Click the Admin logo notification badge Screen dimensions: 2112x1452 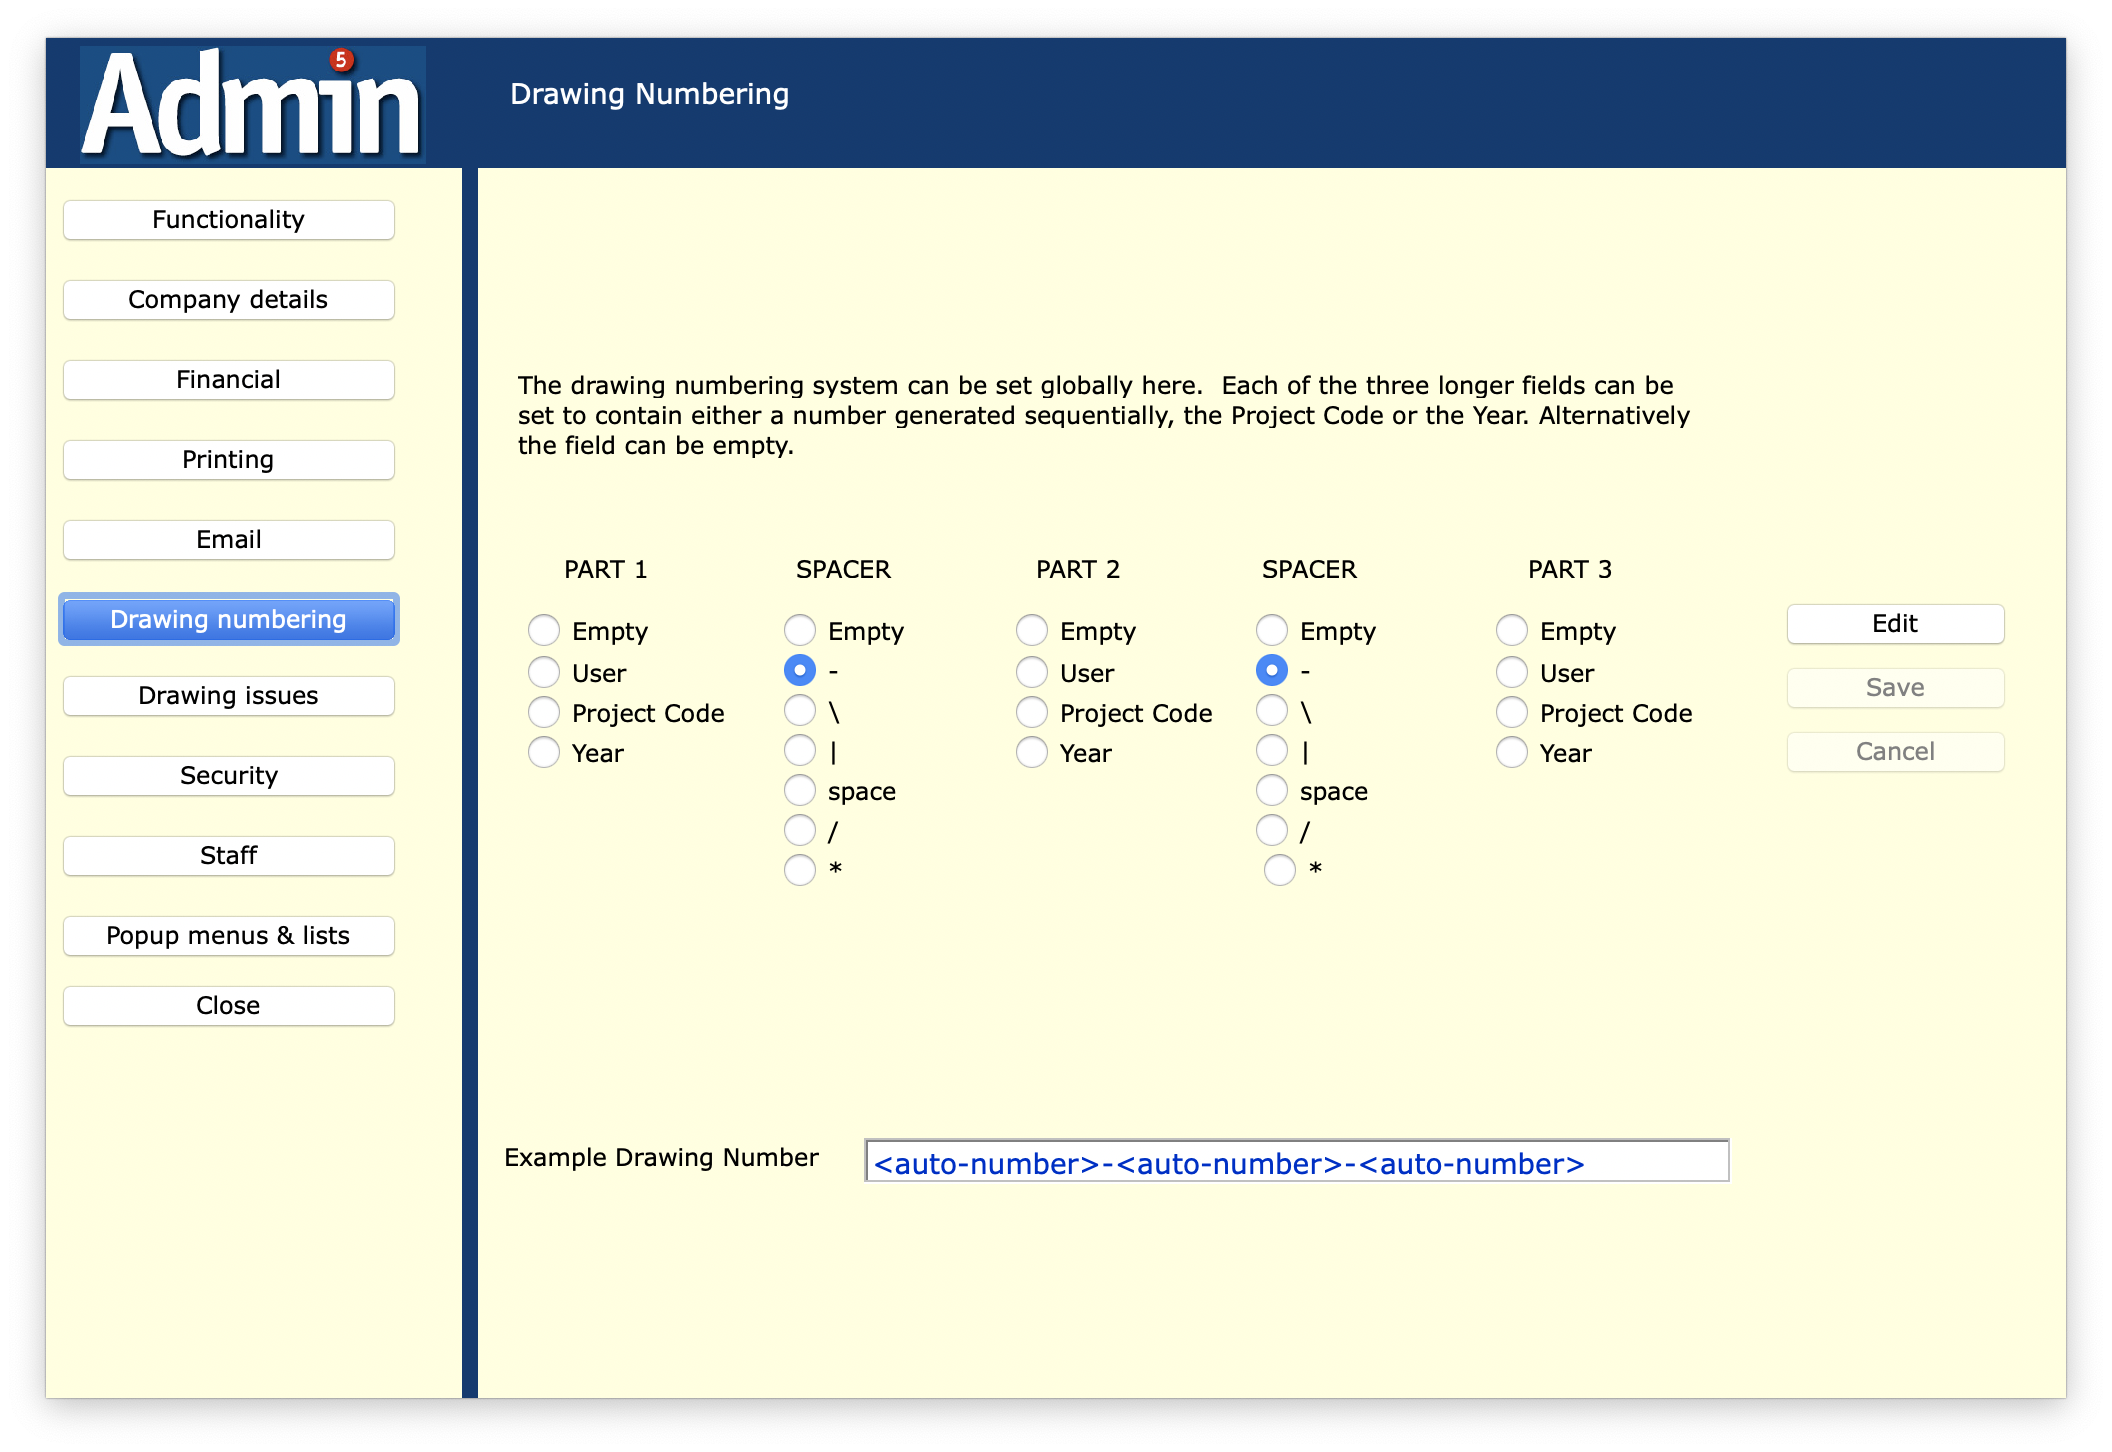pyautogui.click(x=341, y=60)
